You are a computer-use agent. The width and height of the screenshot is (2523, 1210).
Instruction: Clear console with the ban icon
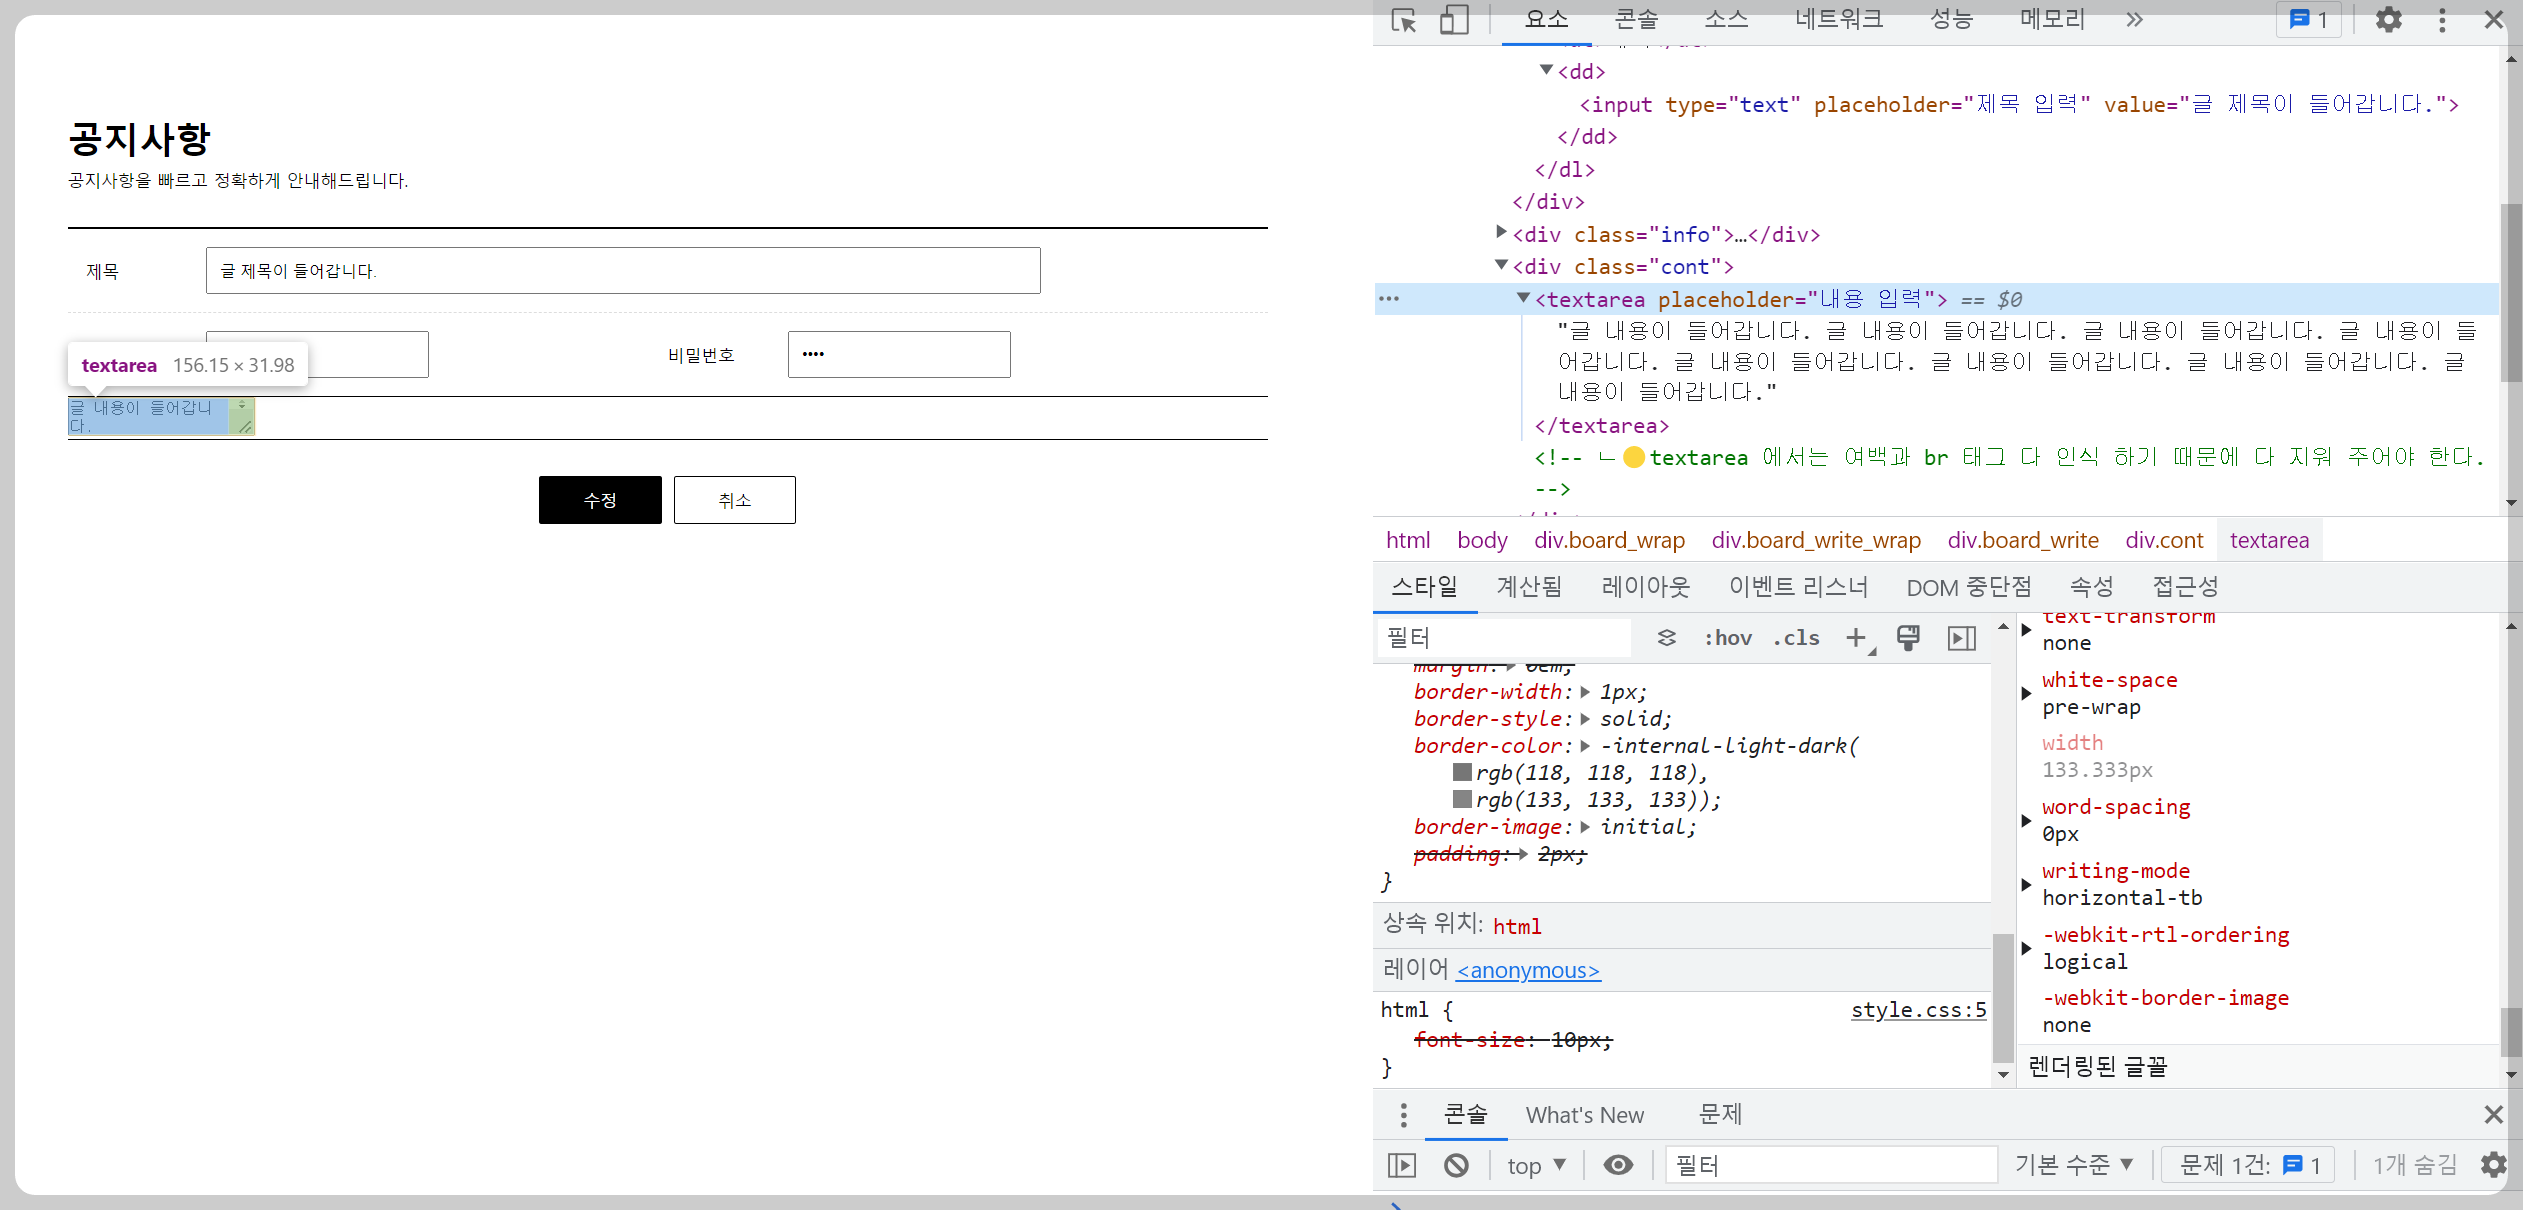pos(1456,1165)
